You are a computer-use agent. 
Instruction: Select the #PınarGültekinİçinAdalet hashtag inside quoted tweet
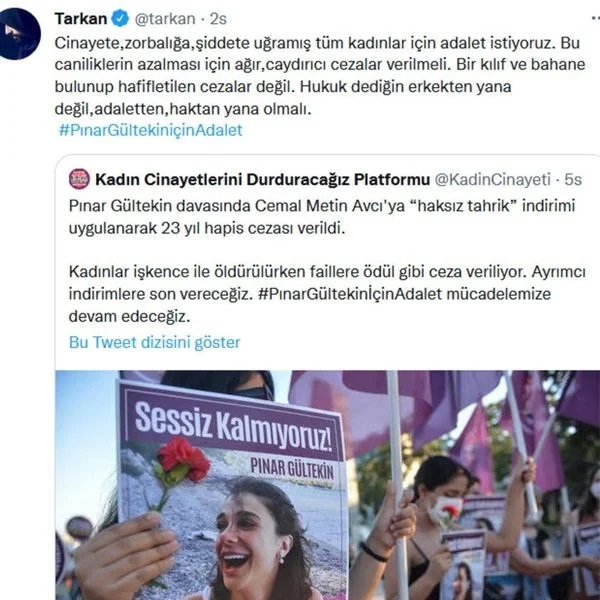pyautogui.click(x=350, y=294)
